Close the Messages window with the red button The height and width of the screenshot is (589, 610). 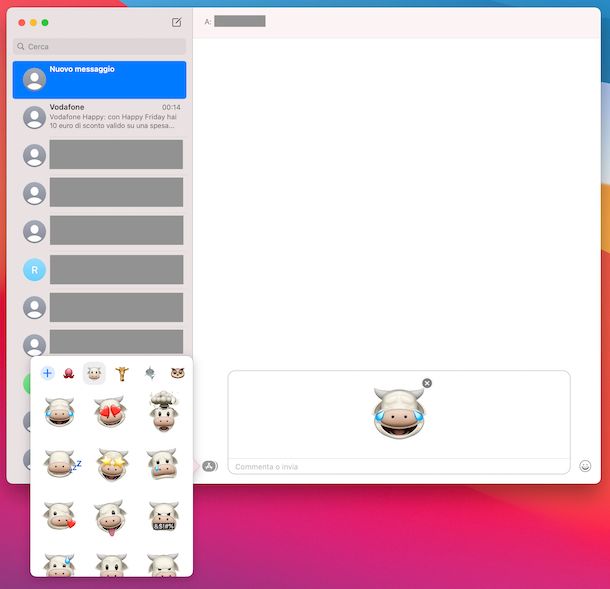[x=22, y=23]
